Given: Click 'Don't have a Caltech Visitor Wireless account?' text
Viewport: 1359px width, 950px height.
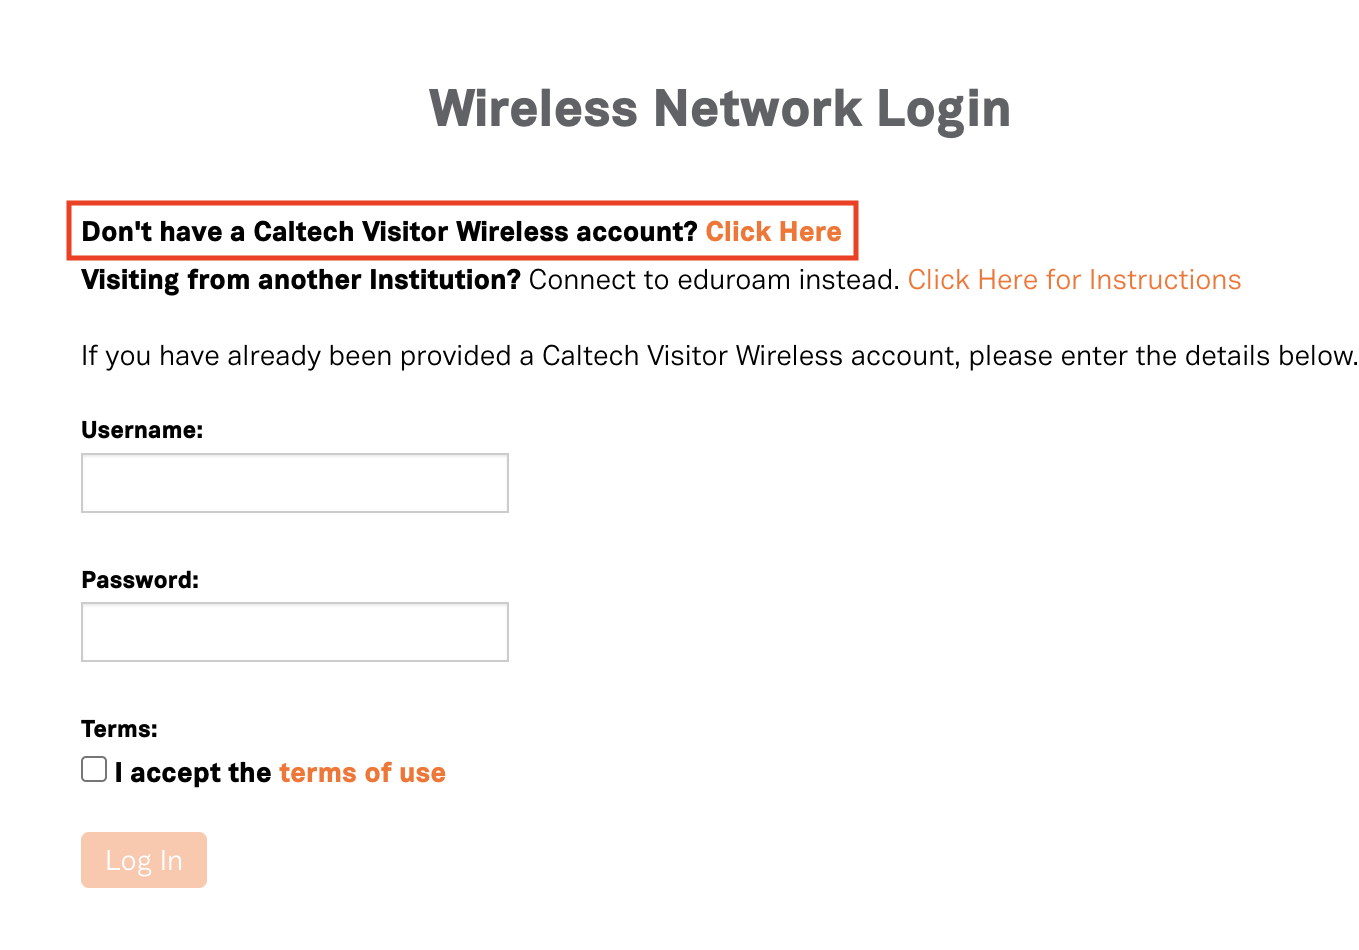Looking at the screenshot, I should point(389,232).
